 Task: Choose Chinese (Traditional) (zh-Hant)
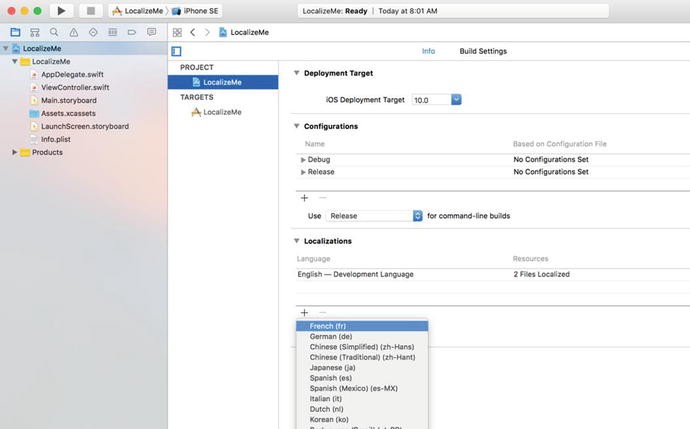pos(362,357)
